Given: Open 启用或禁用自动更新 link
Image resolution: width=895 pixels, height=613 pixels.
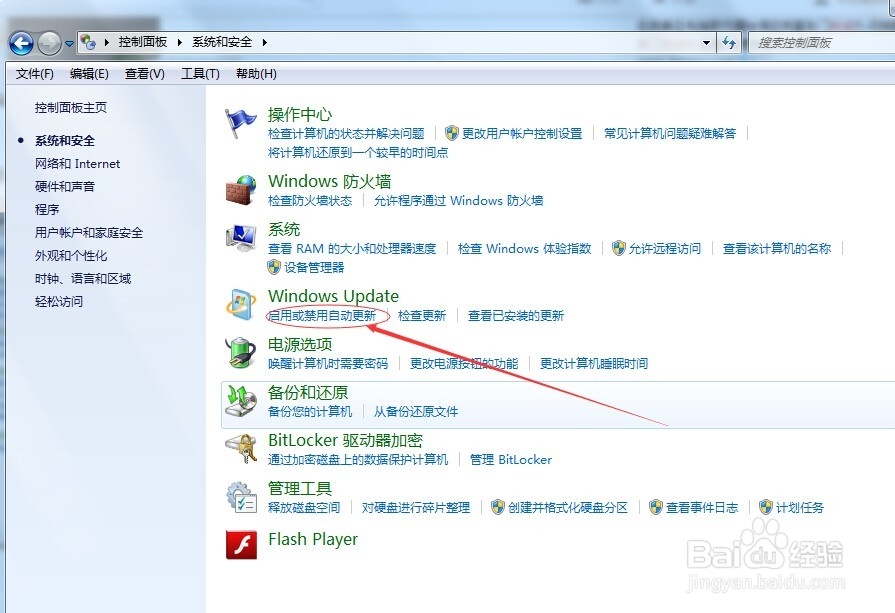Looking at the screenshot, I should coord(322,316).
